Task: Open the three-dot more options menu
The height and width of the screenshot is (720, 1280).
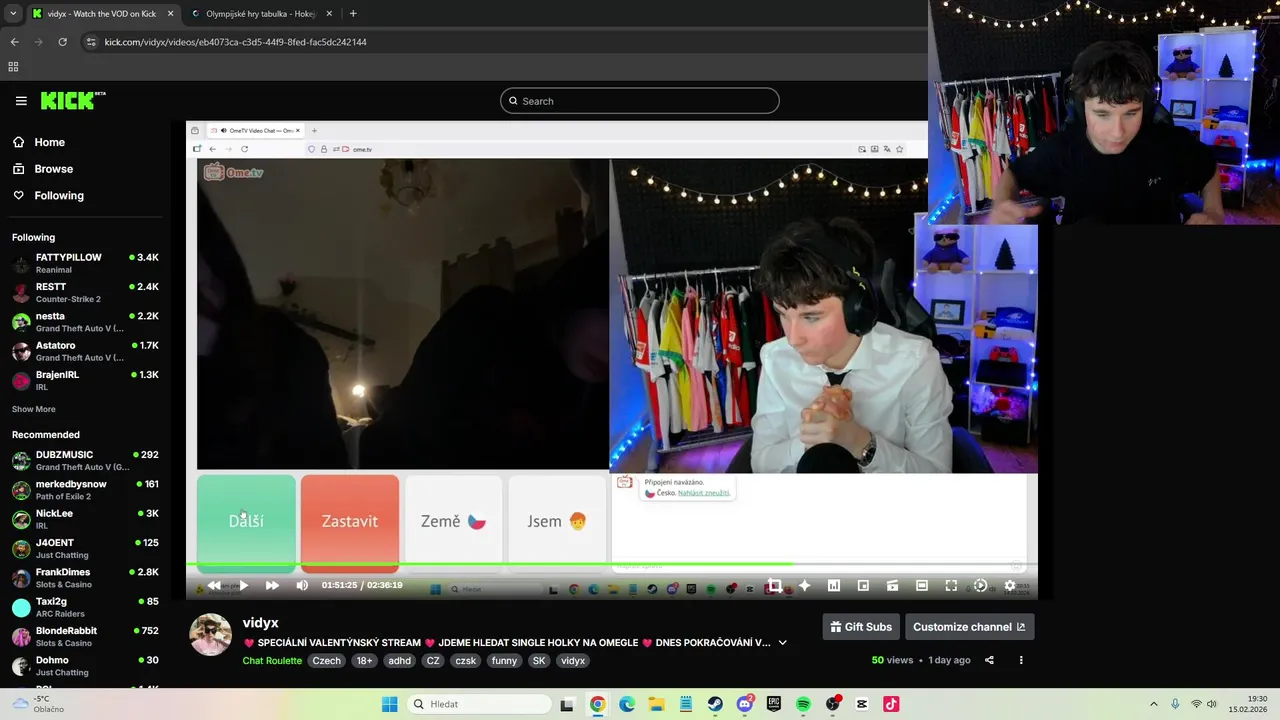Action: coord(1021,660)
